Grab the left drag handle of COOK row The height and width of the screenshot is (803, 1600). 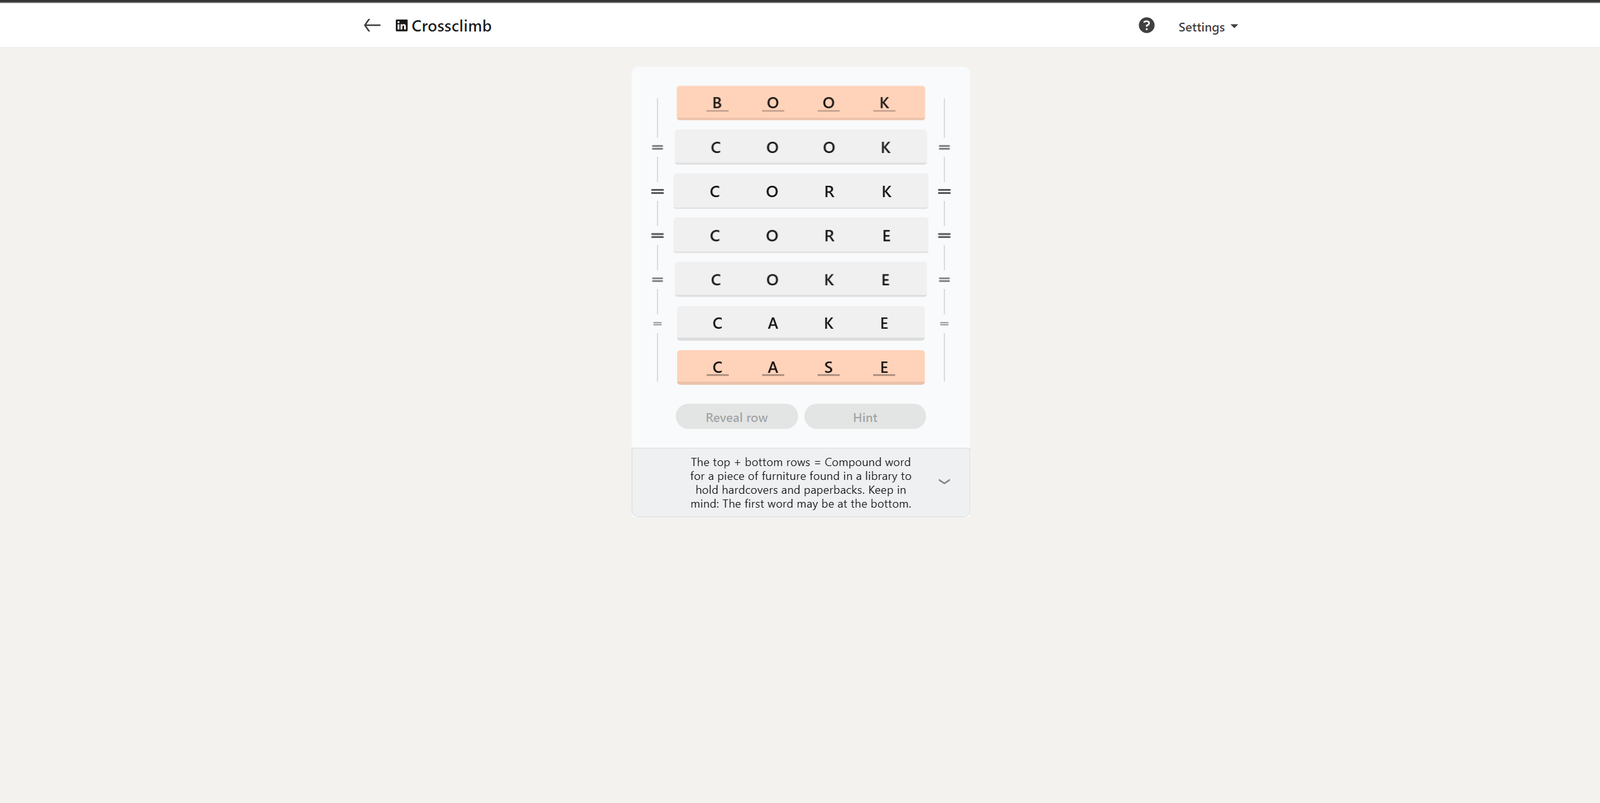click(657, 148)
